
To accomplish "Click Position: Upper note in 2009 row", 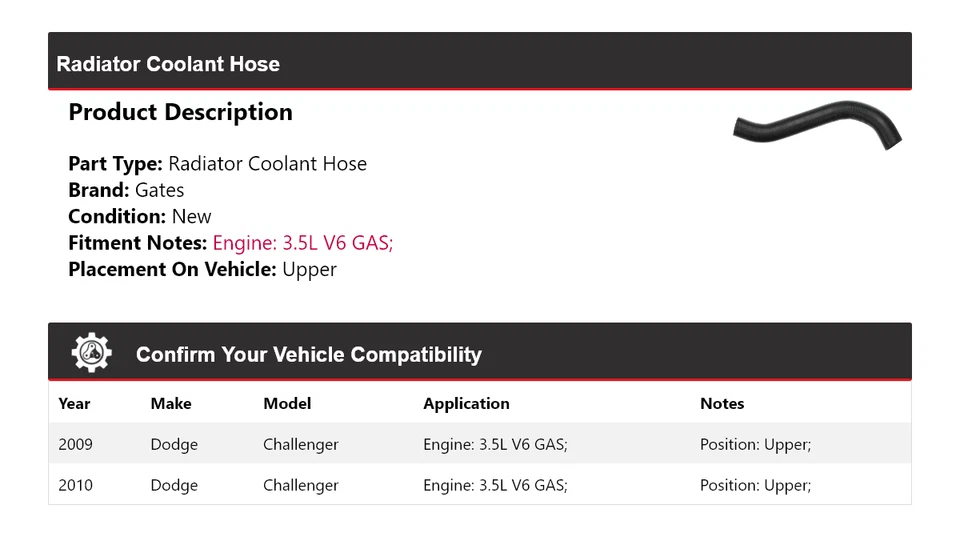I will (x=755, y=444).
